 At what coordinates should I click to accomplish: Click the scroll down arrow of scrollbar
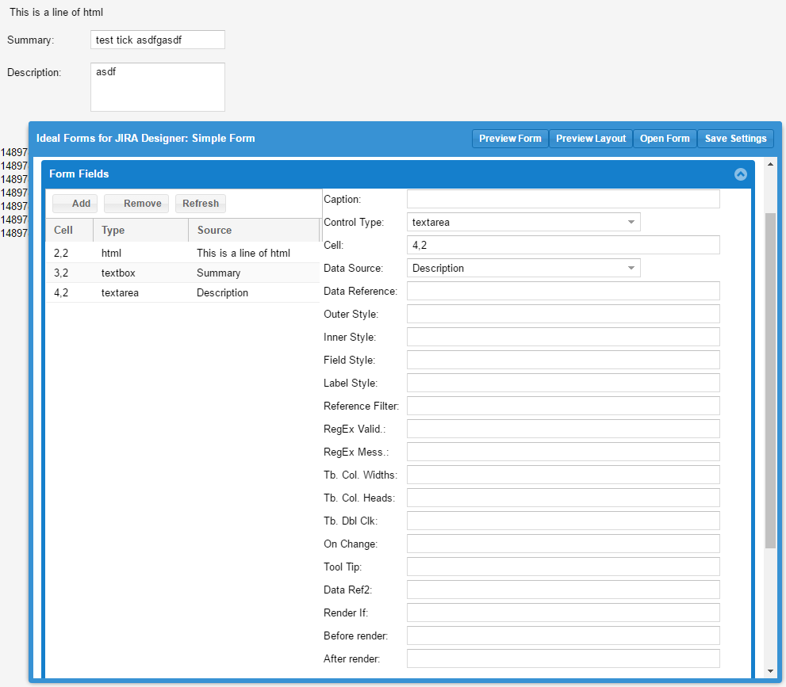(770, 670)
